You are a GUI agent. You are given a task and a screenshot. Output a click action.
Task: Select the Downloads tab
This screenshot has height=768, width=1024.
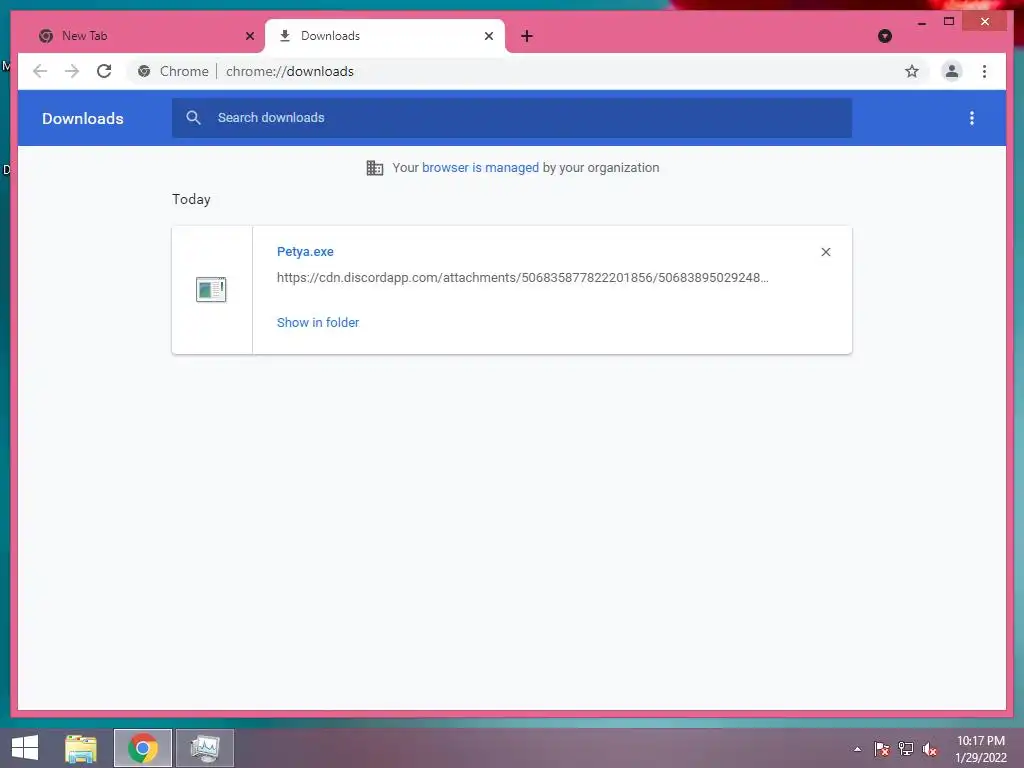click(x=385, y=36)
